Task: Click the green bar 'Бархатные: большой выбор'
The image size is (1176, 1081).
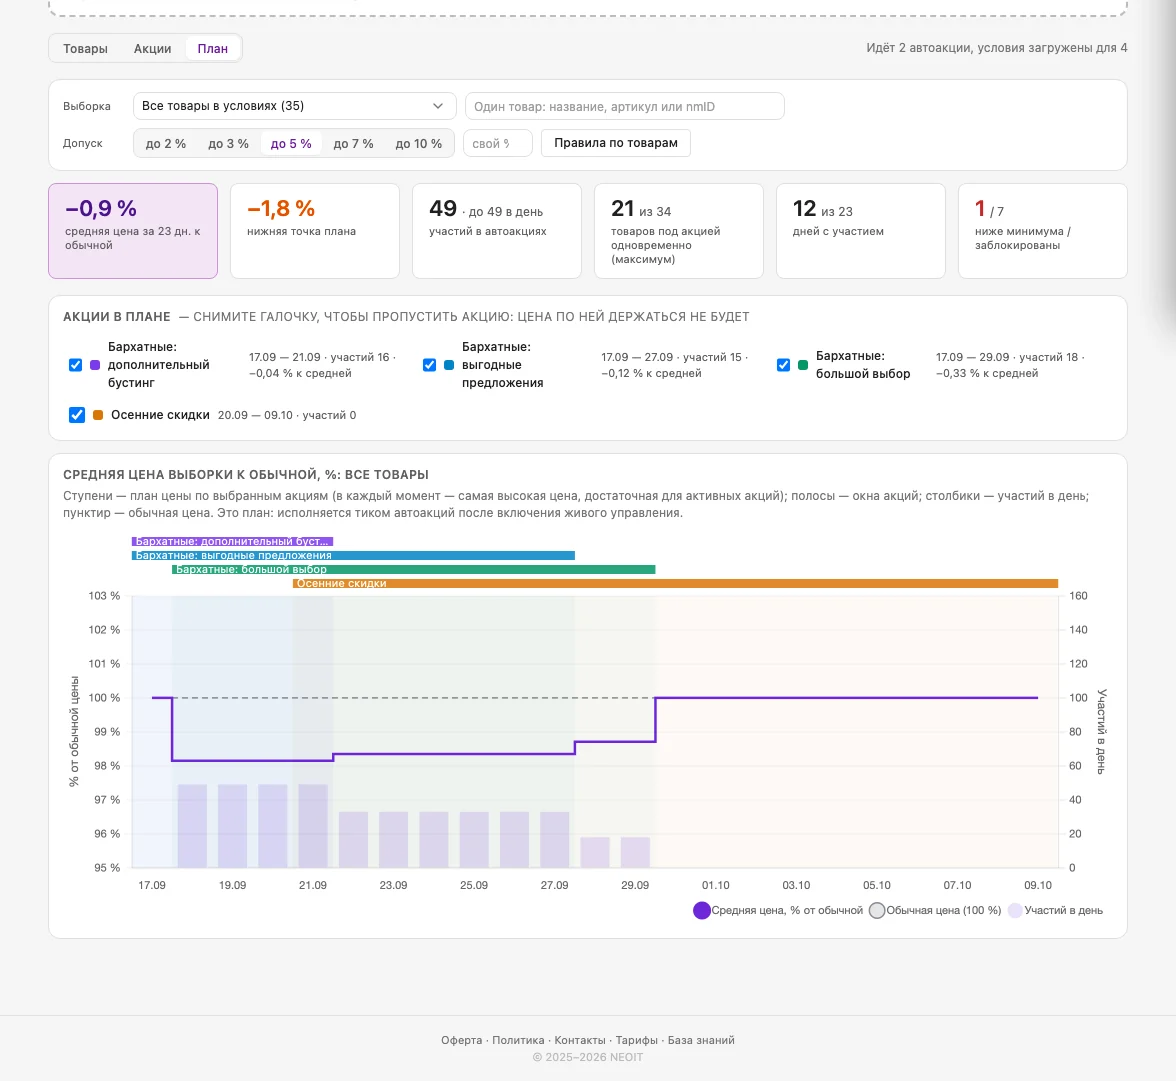Action: (413, 569)
